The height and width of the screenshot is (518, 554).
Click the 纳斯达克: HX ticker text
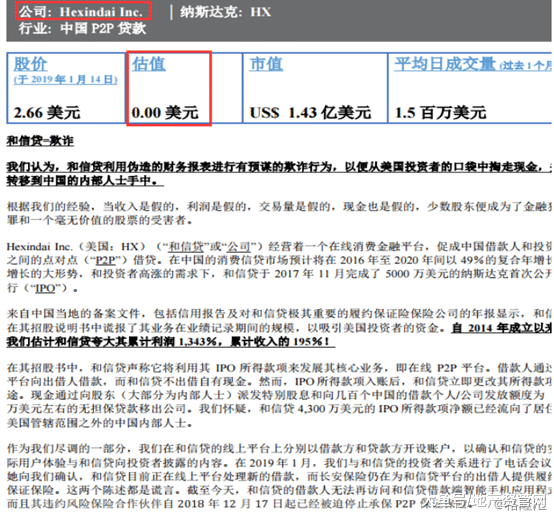225,12
